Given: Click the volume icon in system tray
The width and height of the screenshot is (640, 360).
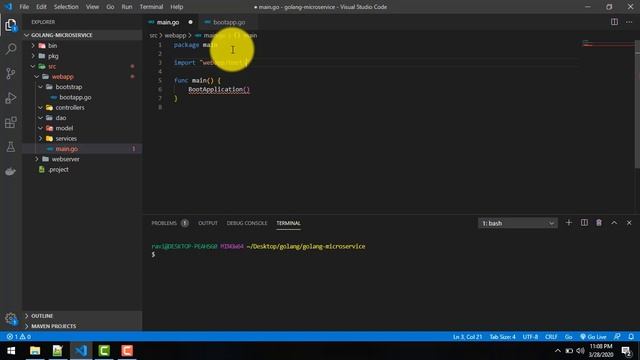Looking at the screenshot, I should tap(580, 351).
